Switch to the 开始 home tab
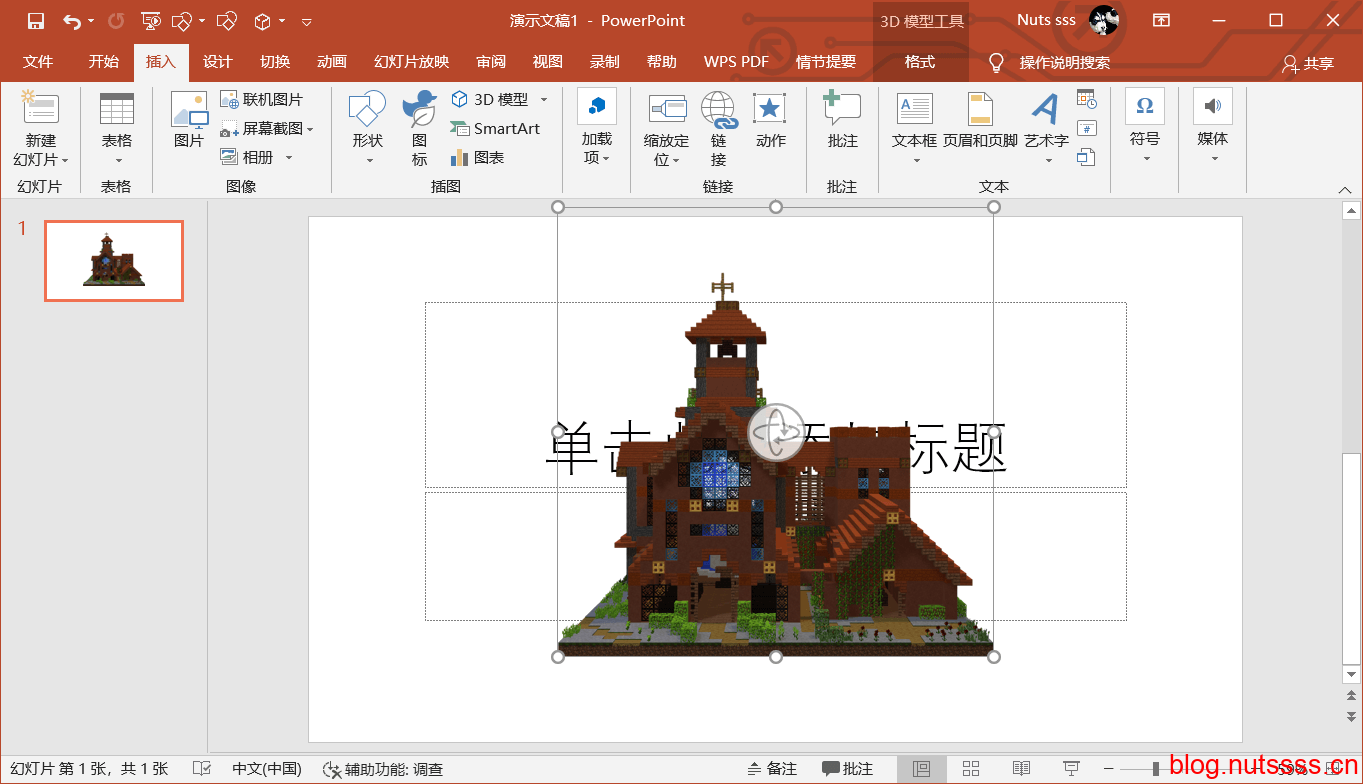Screen dimensions: 1363x784 tap(103, 62)
